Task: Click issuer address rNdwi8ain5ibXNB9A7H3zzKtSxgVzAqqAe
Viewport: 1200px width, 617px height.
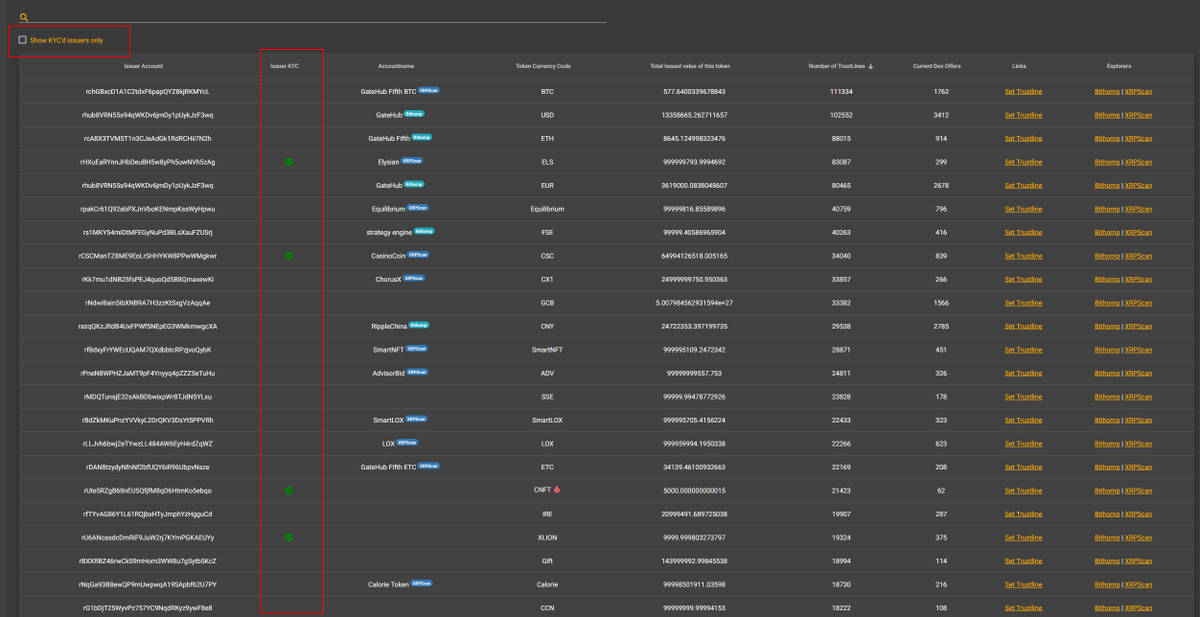Action: pos(147,303)
